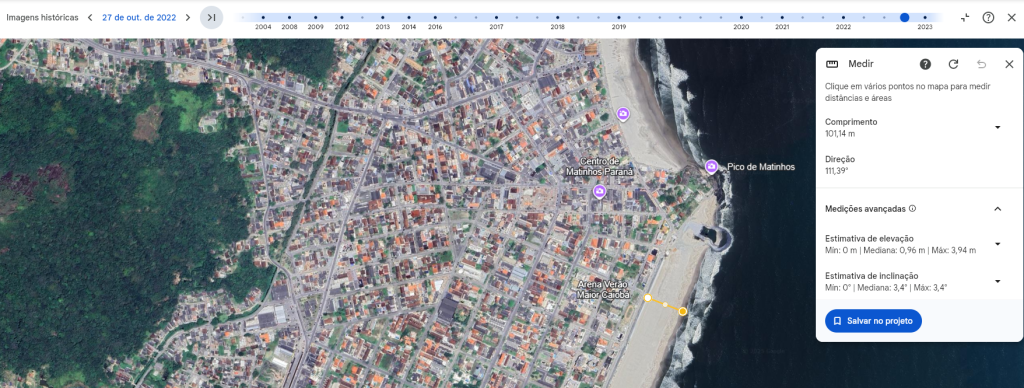Open help in the Medir panel
The width and height of the screenshot is (1024, 388).
point(925,64)
